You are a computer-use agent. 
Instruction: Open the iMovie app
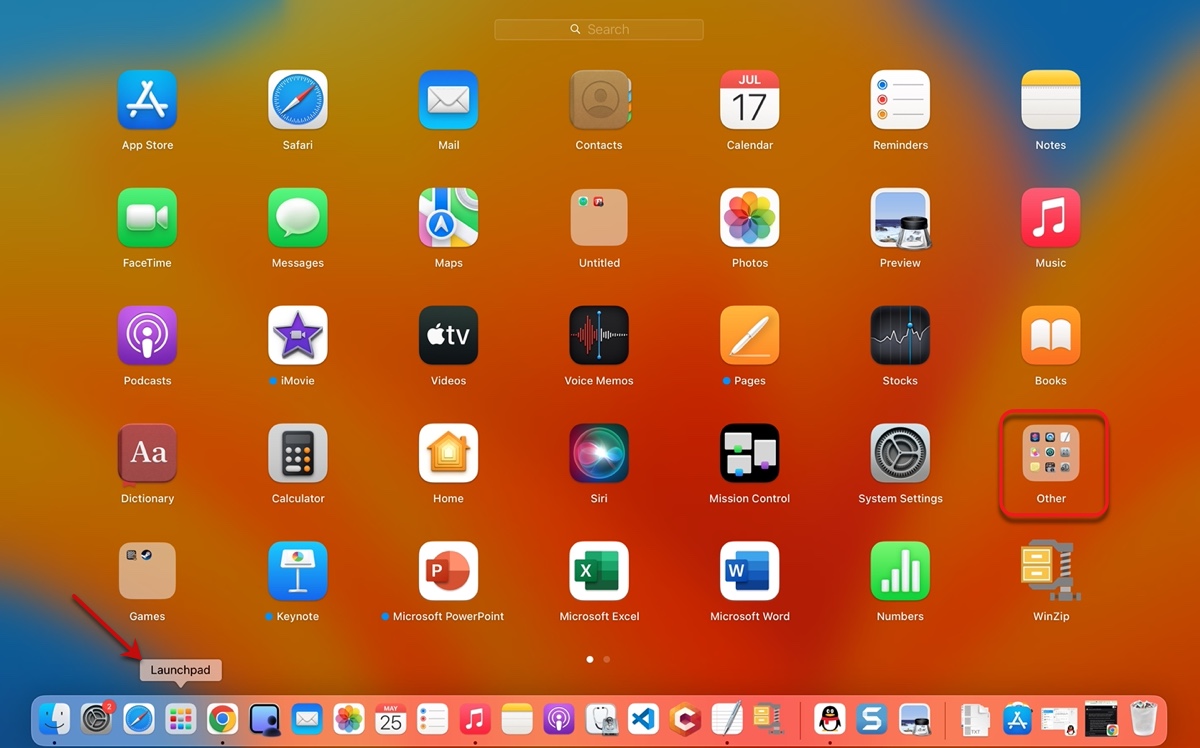click(x=298, y=336)
